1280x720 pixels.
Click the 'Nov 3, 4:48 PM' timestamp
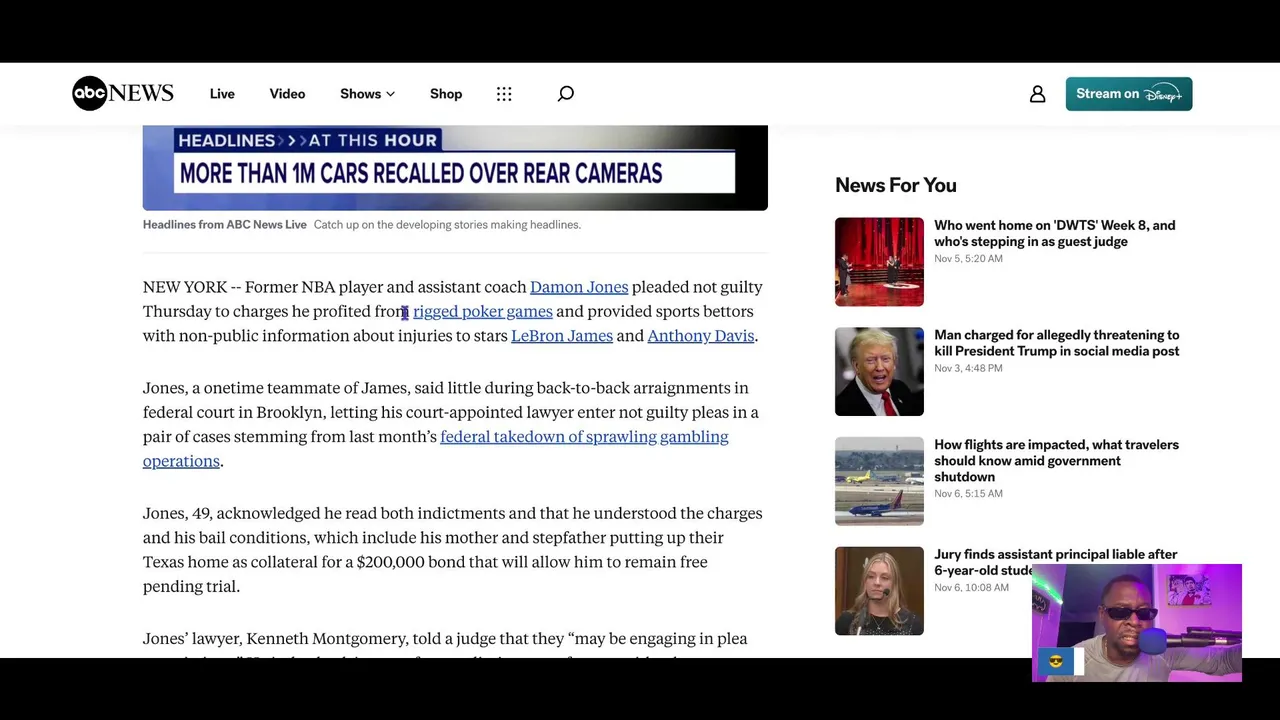(x=968, y=369)
